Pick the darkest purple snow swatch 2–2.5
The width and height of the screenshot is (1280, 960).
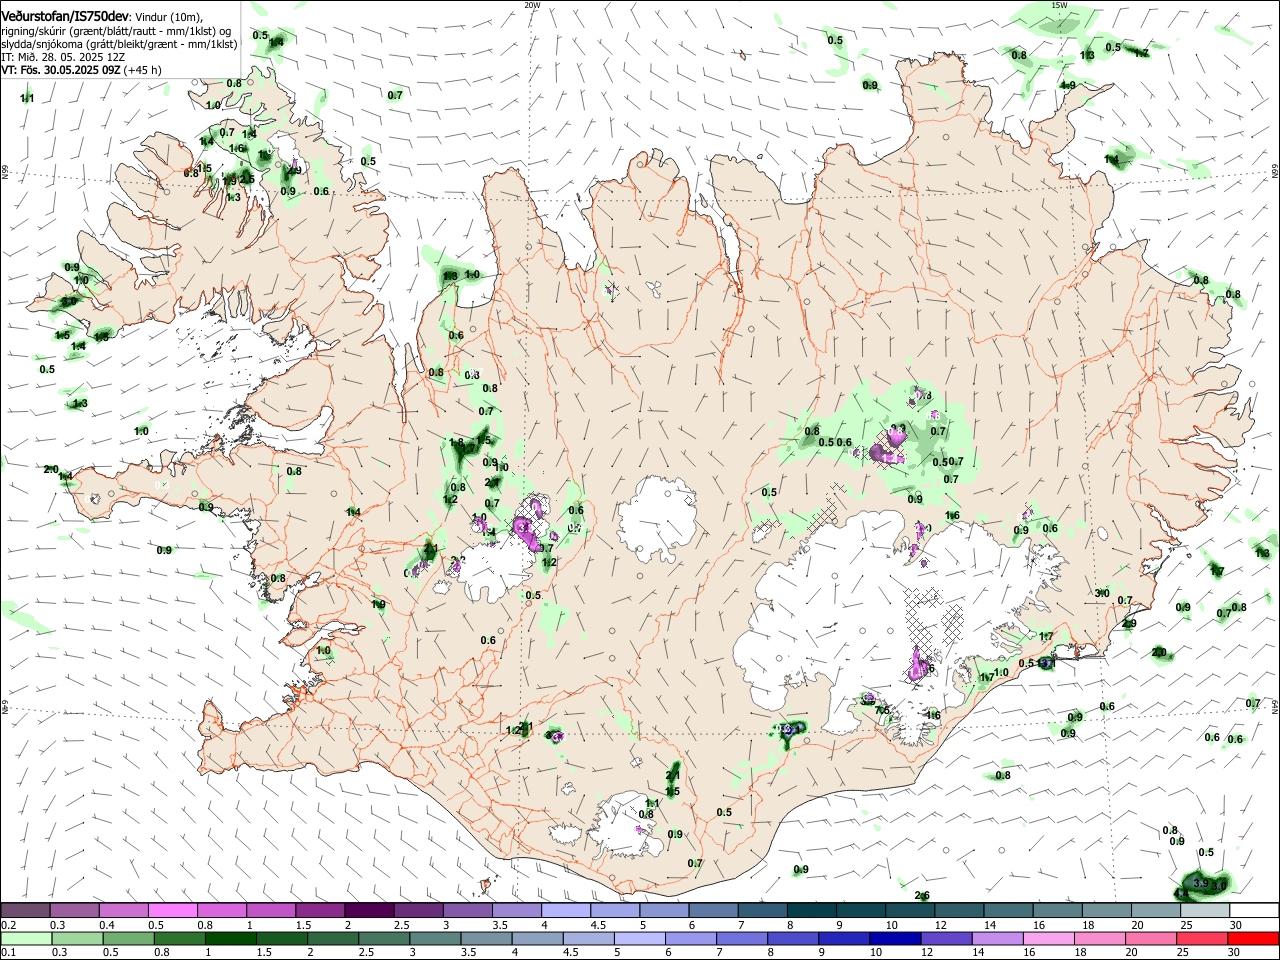click(x=369, y=911)
